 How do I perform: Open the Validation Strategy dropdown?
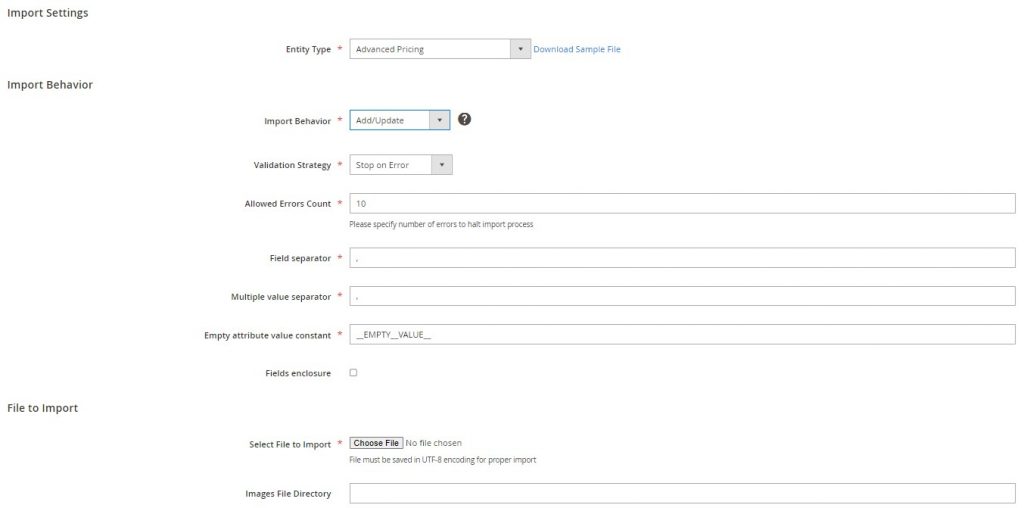tap(400, 165)
